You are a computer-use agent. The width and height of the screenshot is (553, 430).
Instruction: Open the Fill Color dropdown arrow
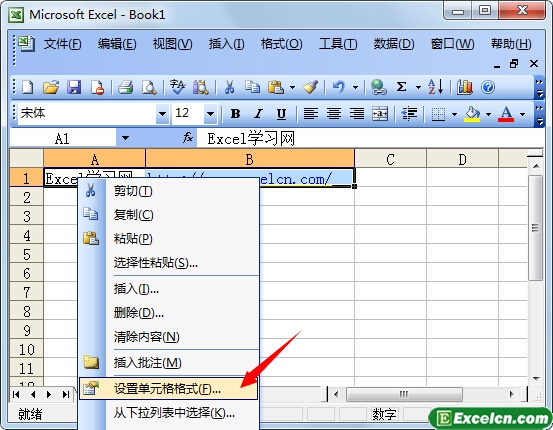(488, 114)
